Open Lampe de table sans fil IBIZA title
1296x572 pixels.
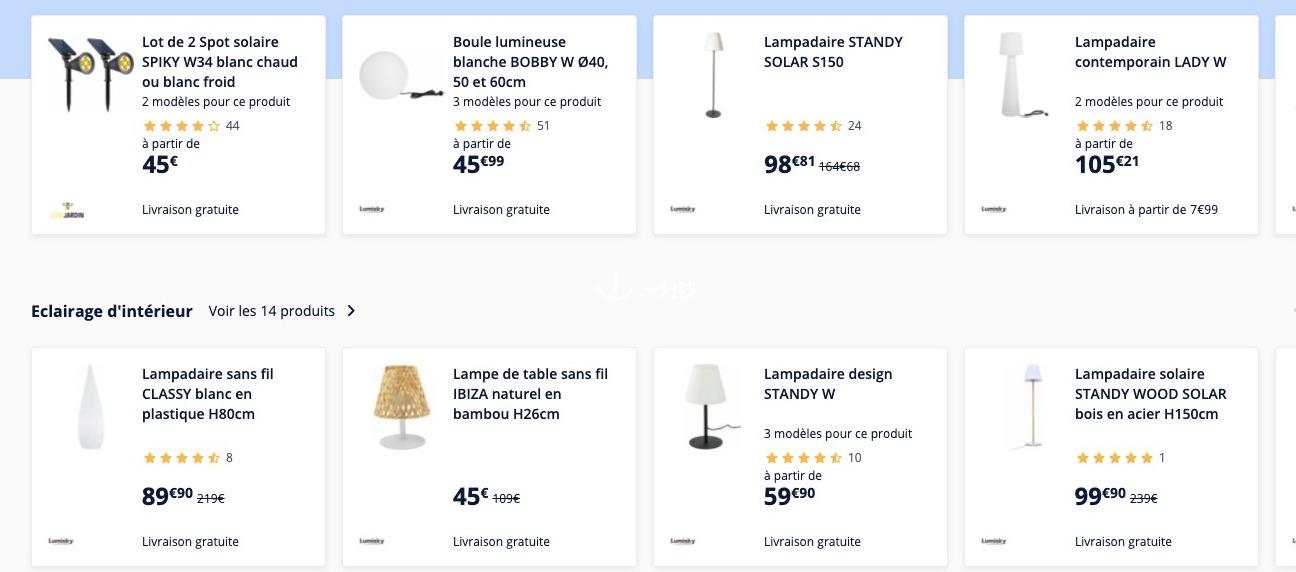point(530,394)
